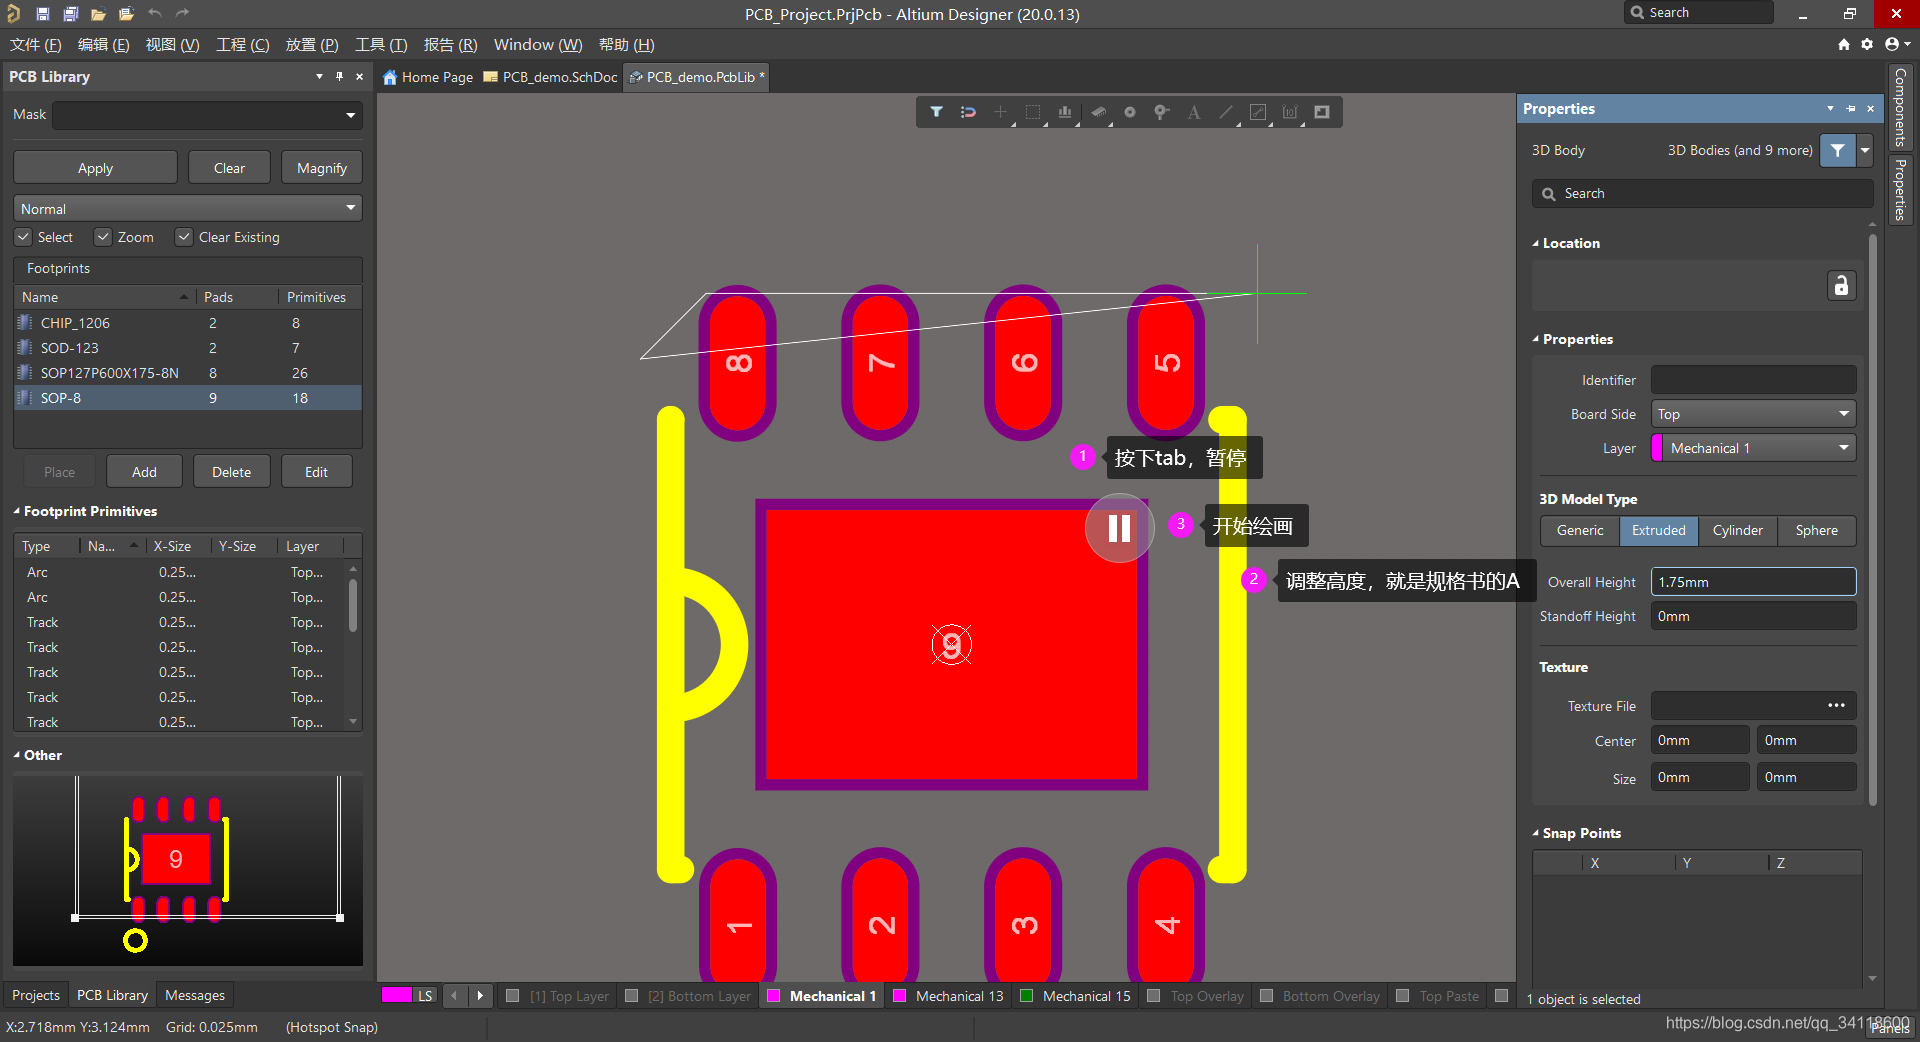This screenshot has width=1920, height=1042.
Task: Click the magenta current layer color swatch
Action: coord(397,995)
